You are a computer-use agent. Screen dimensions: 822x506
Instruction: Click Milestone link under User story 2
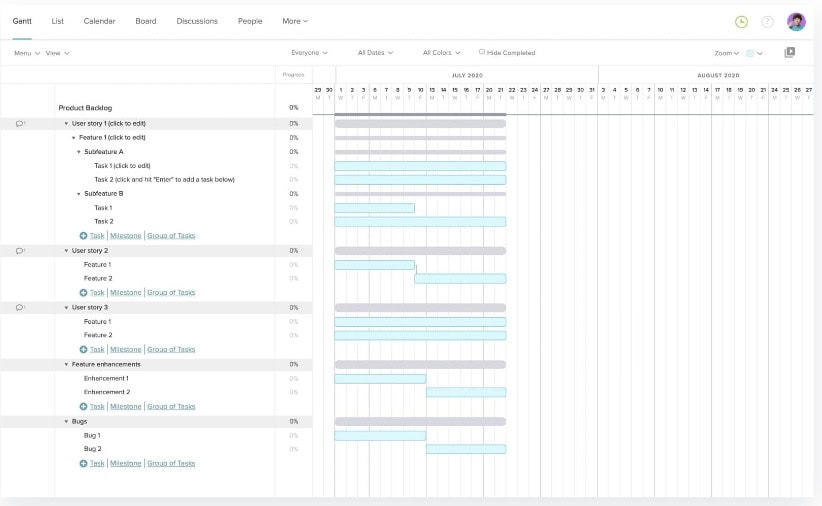click(x=125, y=293)
